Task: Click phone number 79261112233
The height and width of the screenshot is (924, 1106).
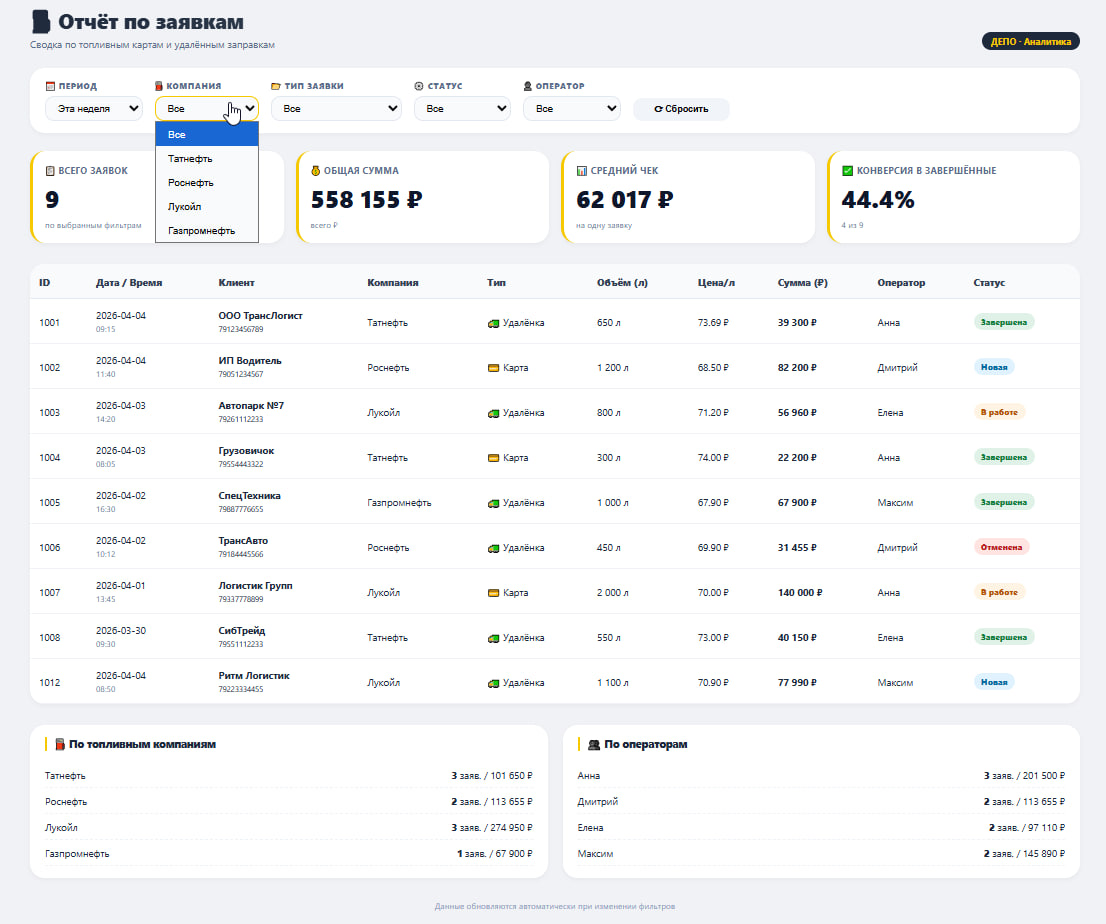Action: [241, 420]
